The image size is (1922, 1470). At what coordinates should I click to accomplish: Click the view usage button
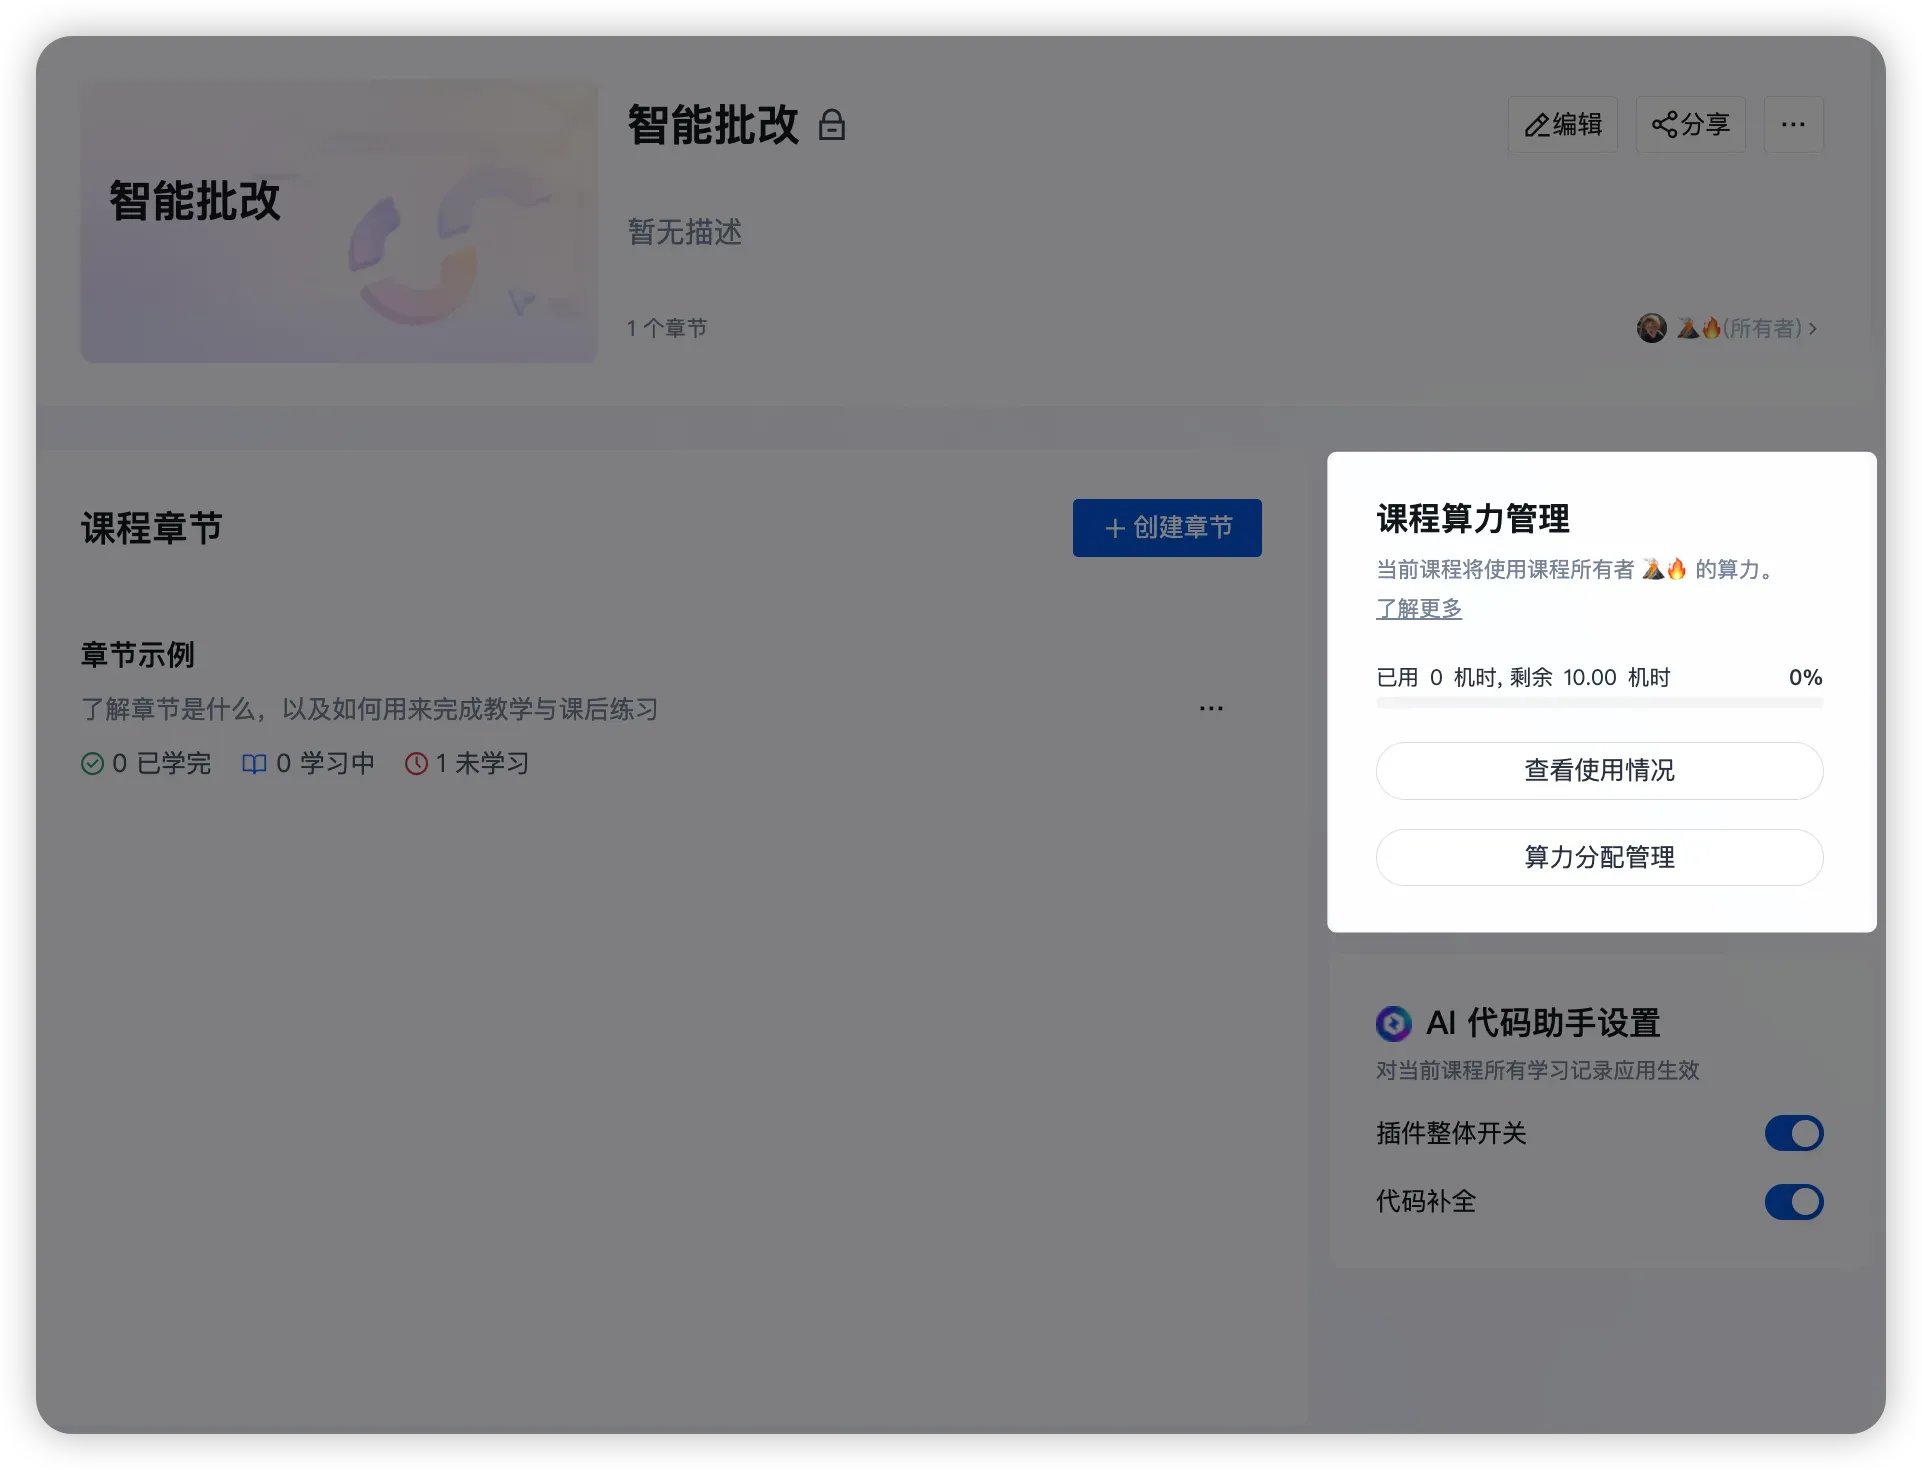coord(1599,770)
